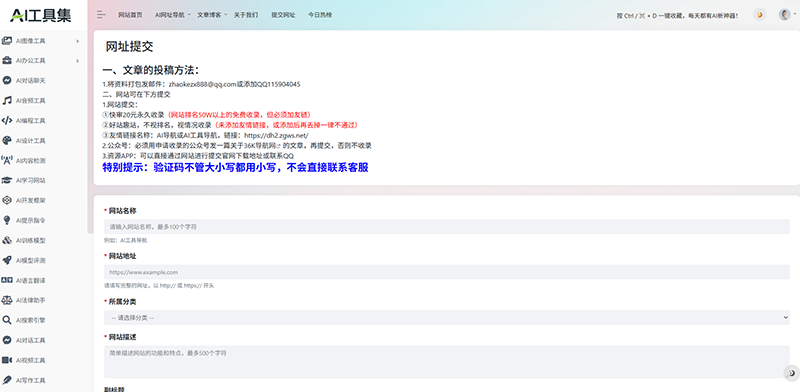
Task: Open AI写作工具 sidebar label
Action: pyautogui.click(x=31, y=380)
